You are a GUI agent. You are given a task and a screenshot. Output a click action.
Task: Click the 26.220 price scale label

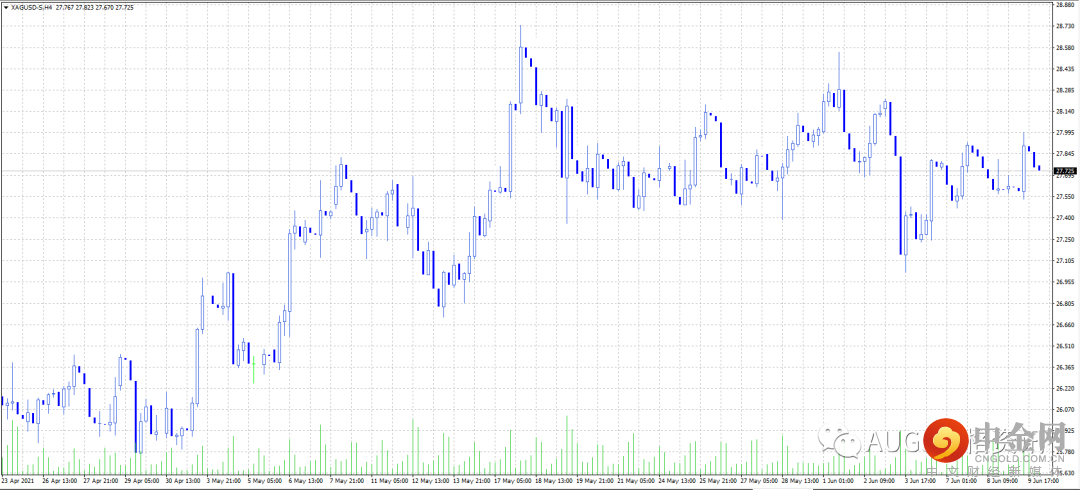click(1064, 389)
